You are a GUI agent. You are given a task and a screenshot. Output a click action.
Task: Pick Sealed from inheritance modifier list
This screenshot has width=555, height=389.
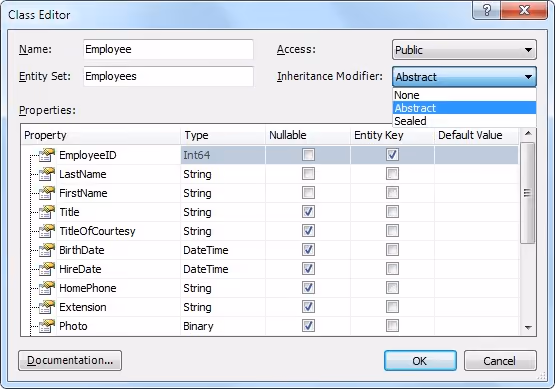[x=464, y=121]
